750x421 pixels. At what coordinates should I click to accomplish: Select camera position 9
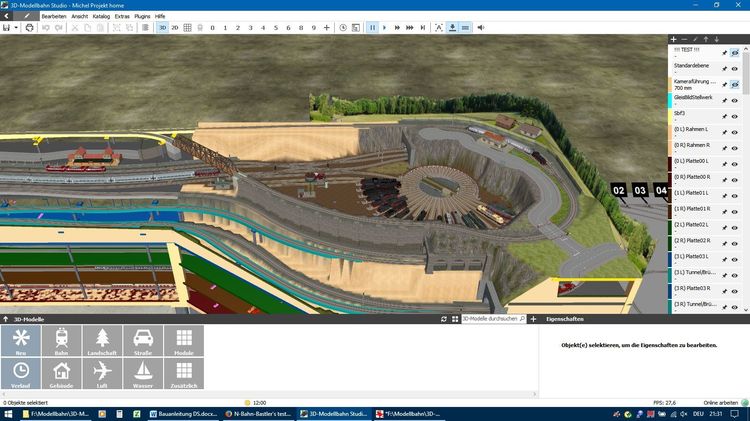(314, 28)
